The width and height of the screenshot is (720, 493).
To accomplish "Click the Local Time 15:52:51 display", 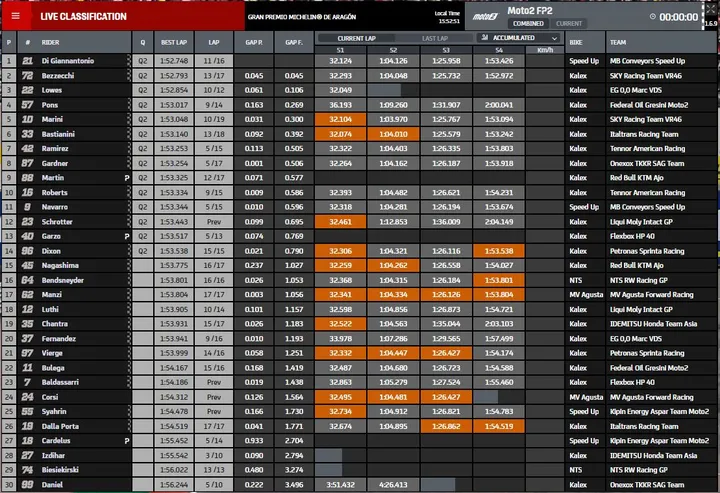I will (447, 17).
